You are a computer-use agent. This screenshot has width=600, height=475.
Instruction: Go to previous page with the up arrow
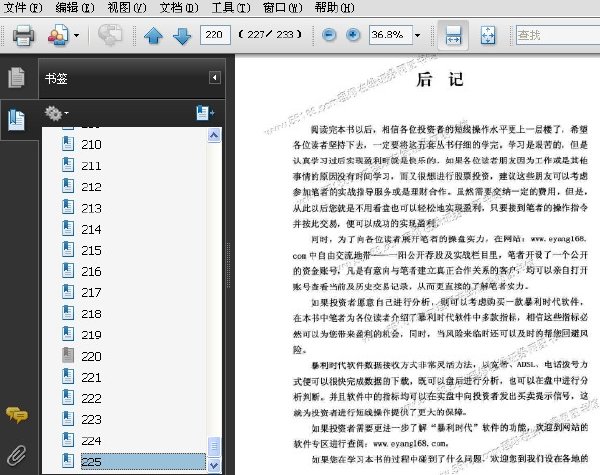click(153, 36)
